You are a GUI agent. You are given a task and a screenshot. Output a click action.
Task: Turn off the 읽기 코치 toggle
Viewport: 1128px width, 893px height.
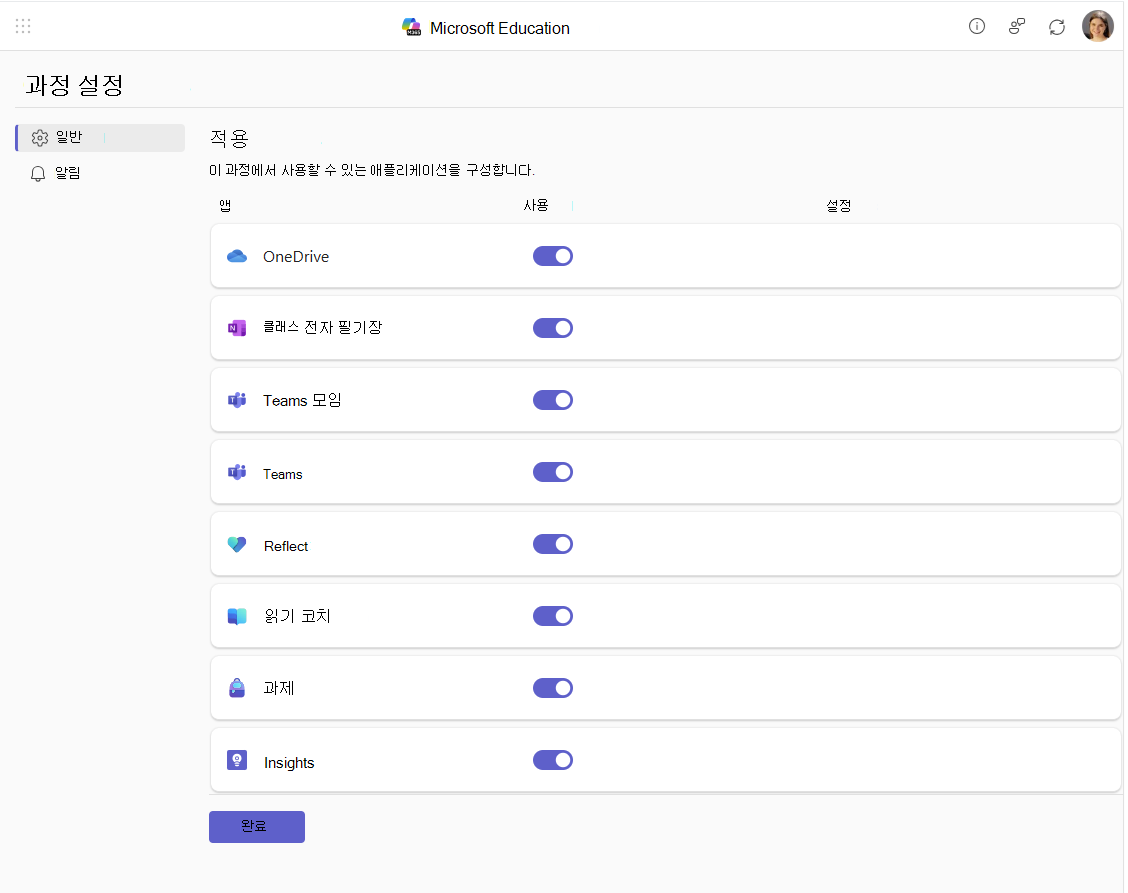pos(552,616)
